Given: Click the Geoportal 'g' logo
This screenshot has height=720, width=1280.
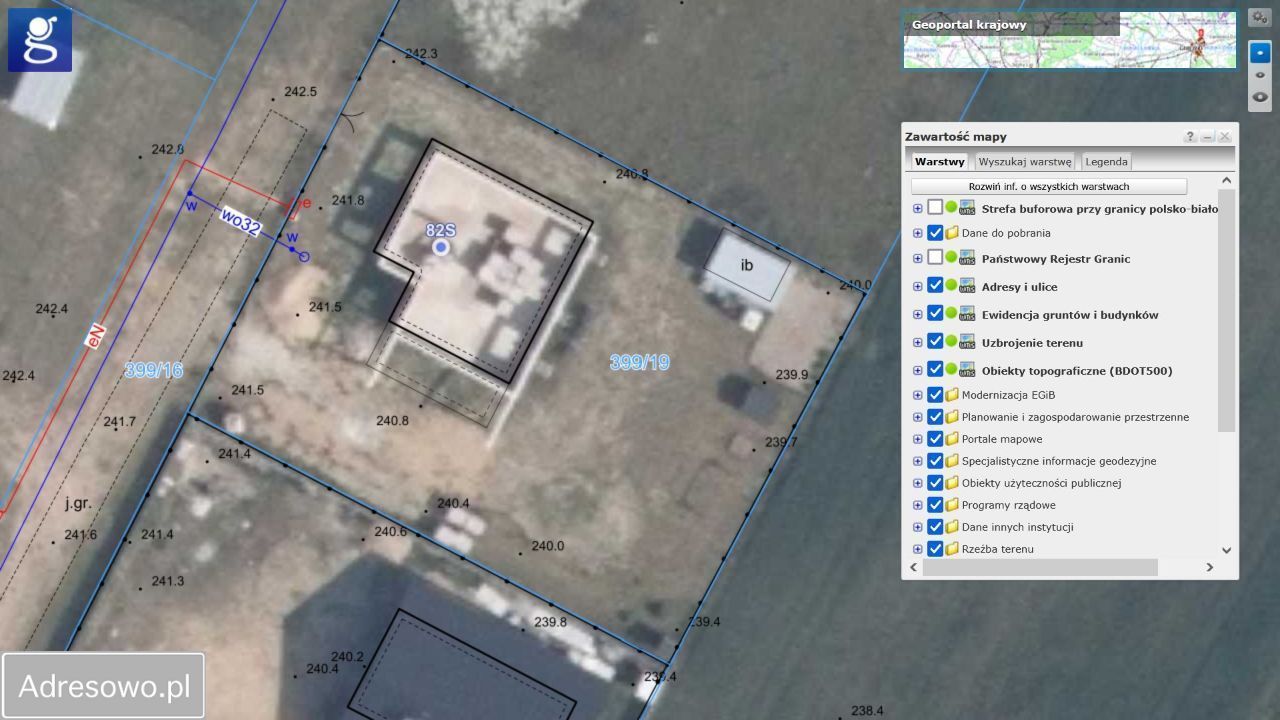Looking at the screenshot, I should [40, 40].
